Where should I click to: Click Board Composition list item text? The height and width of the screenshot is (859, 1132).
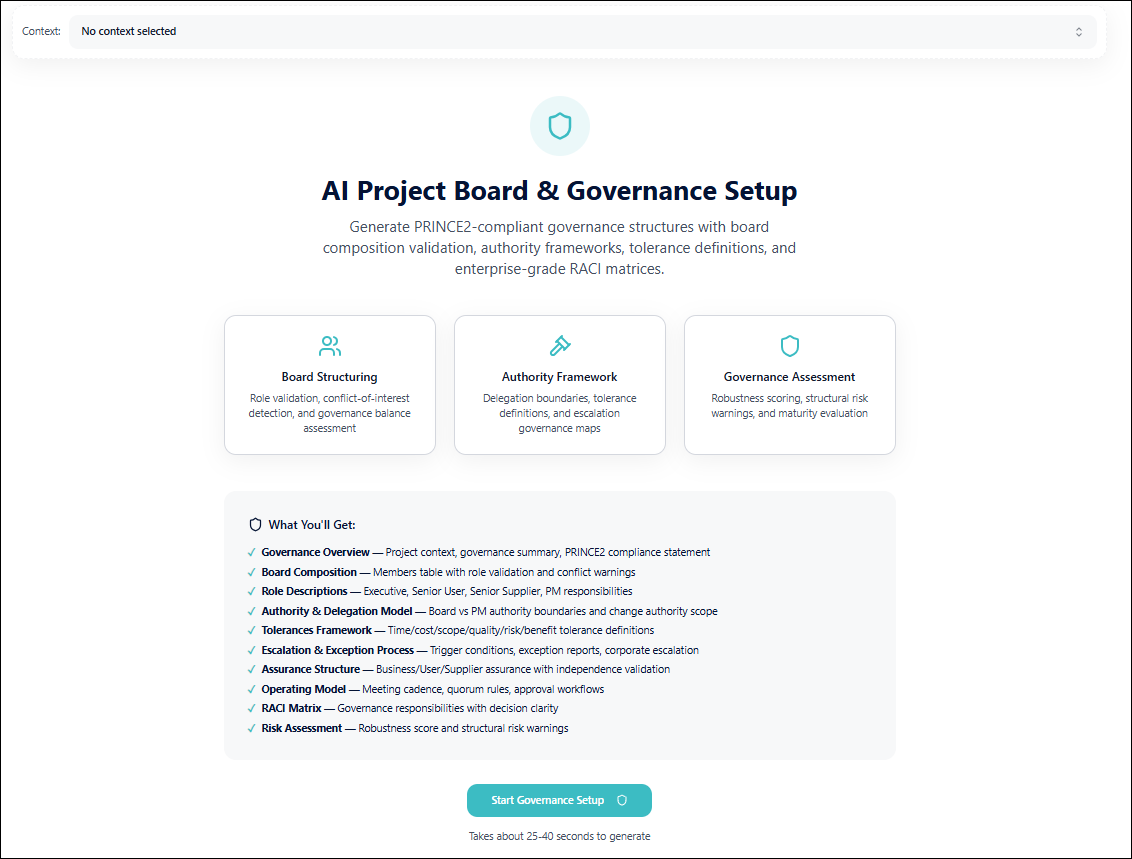tap(448, 572)
